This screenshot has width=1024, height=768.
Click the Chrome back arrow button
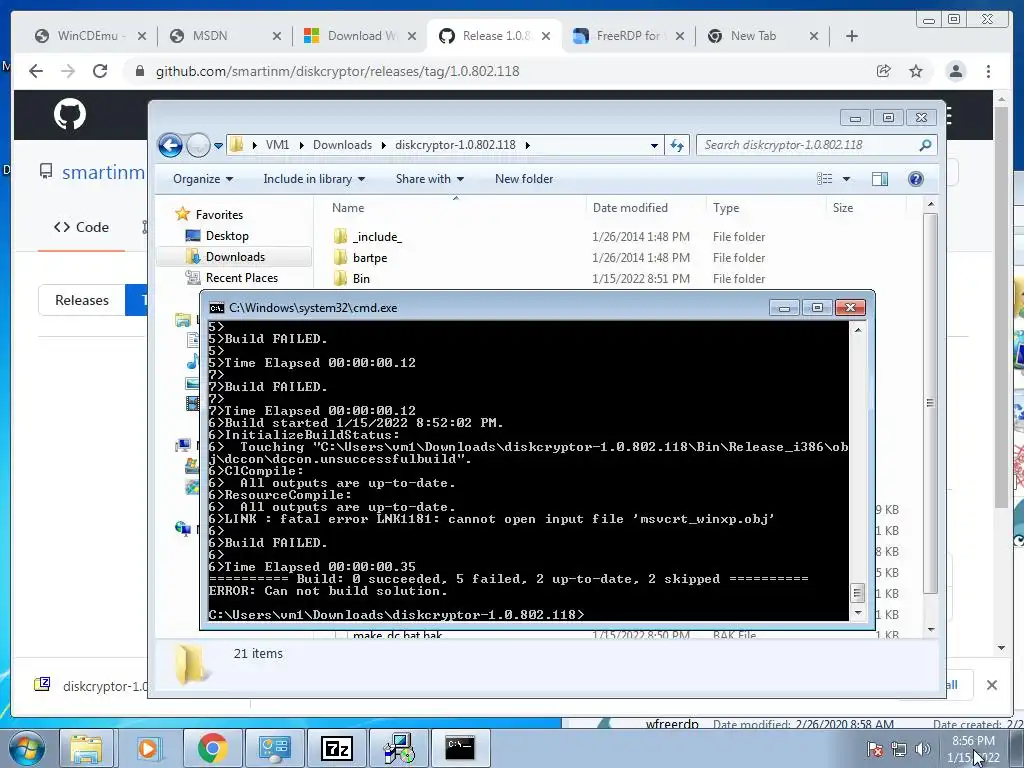coord(36,71)
